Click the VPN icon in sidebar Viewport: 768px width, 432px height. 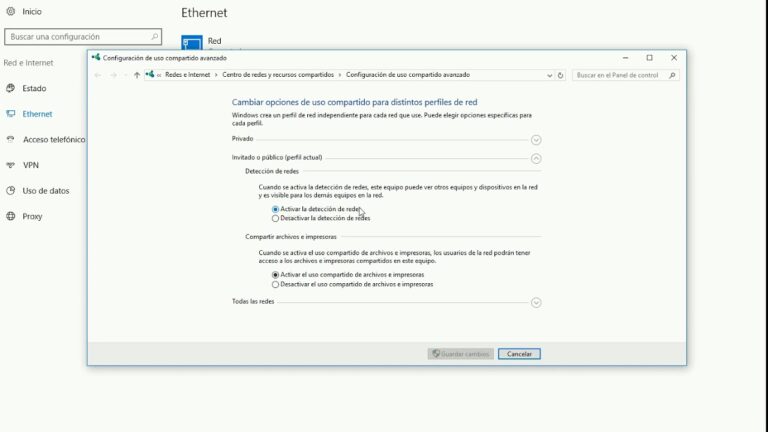[x=11, y=165]
